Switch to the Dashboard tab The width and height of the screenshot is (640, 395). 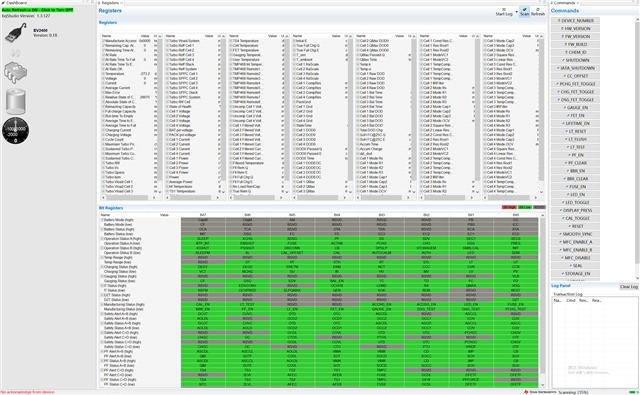click(15, 2)
